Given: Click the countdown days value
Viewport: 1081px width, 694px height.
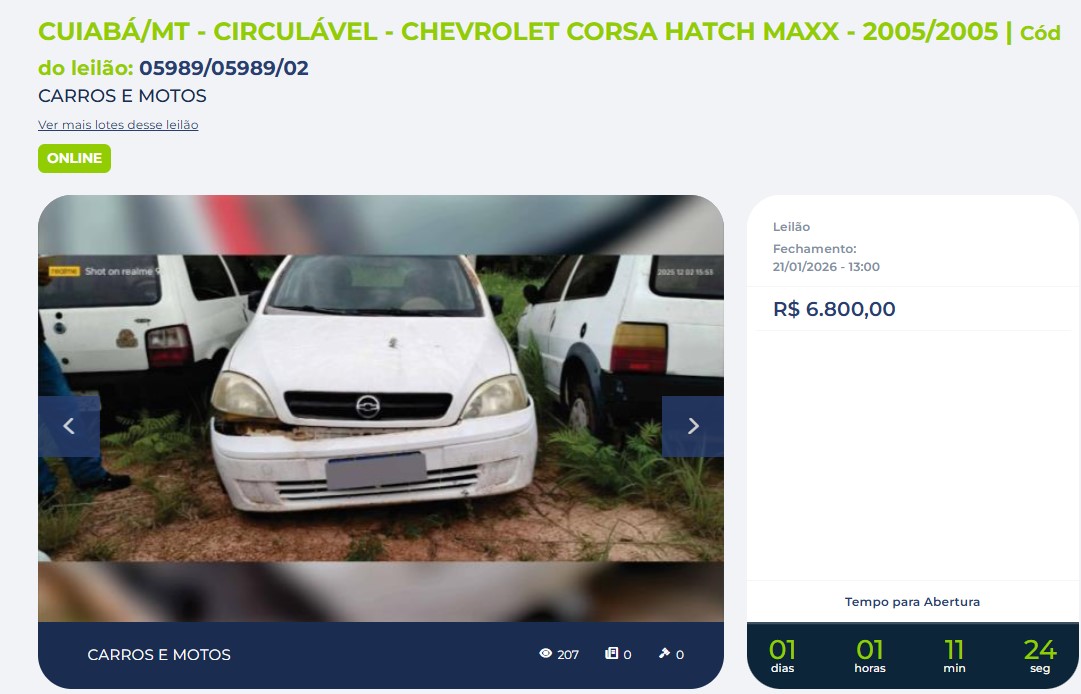Looking at the screenshot, I should tap(782, 650).
